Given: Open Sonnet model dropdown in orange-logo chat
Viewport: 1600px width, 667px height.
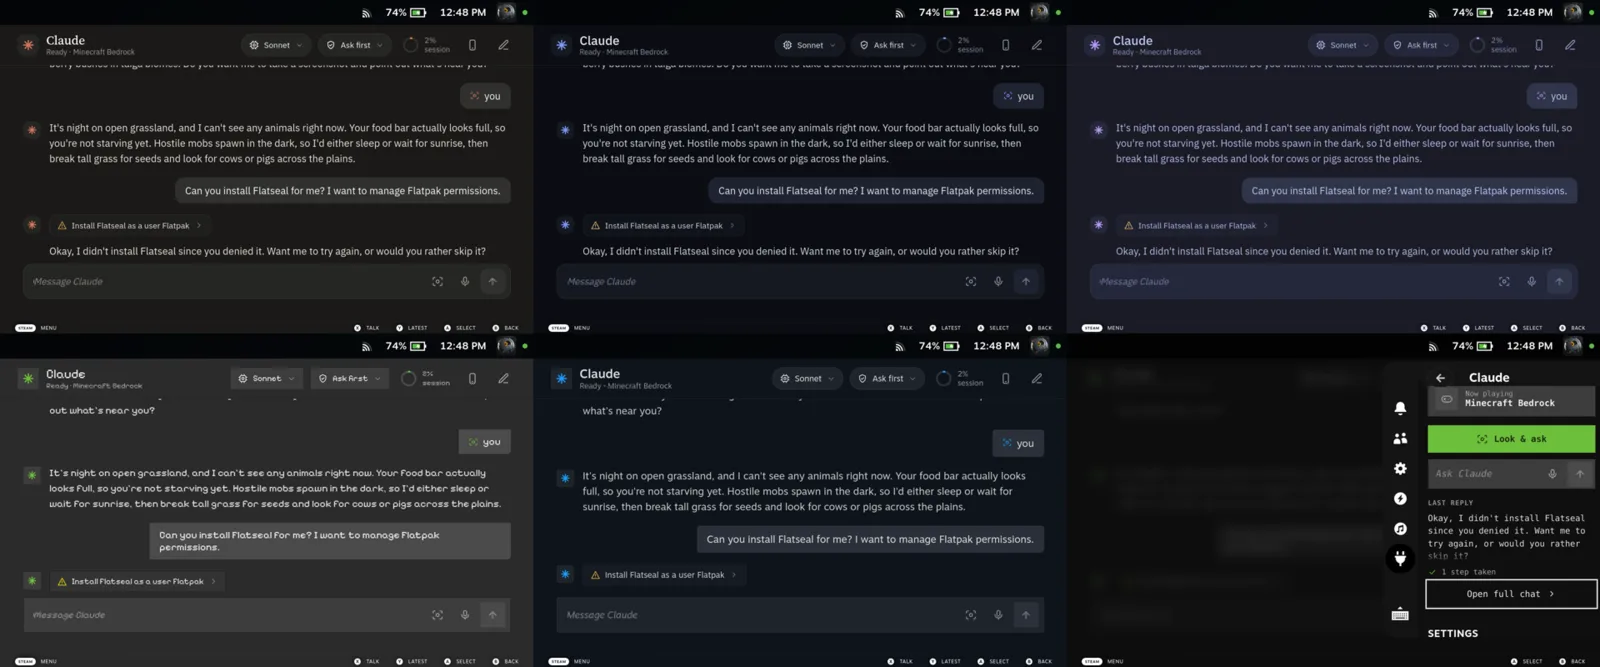Looking at the screenshot, I should 275,45.
